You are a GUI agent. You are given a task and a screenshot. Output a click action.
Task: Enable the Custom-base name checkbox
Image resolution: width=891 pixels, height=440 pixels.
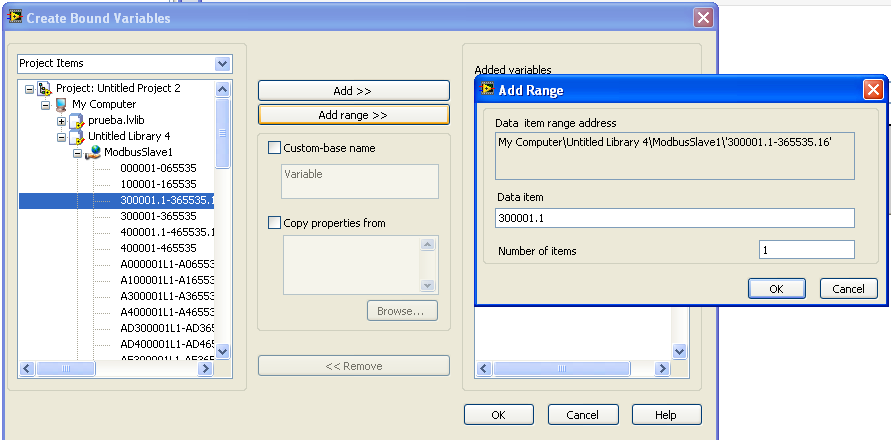point(274,148)
